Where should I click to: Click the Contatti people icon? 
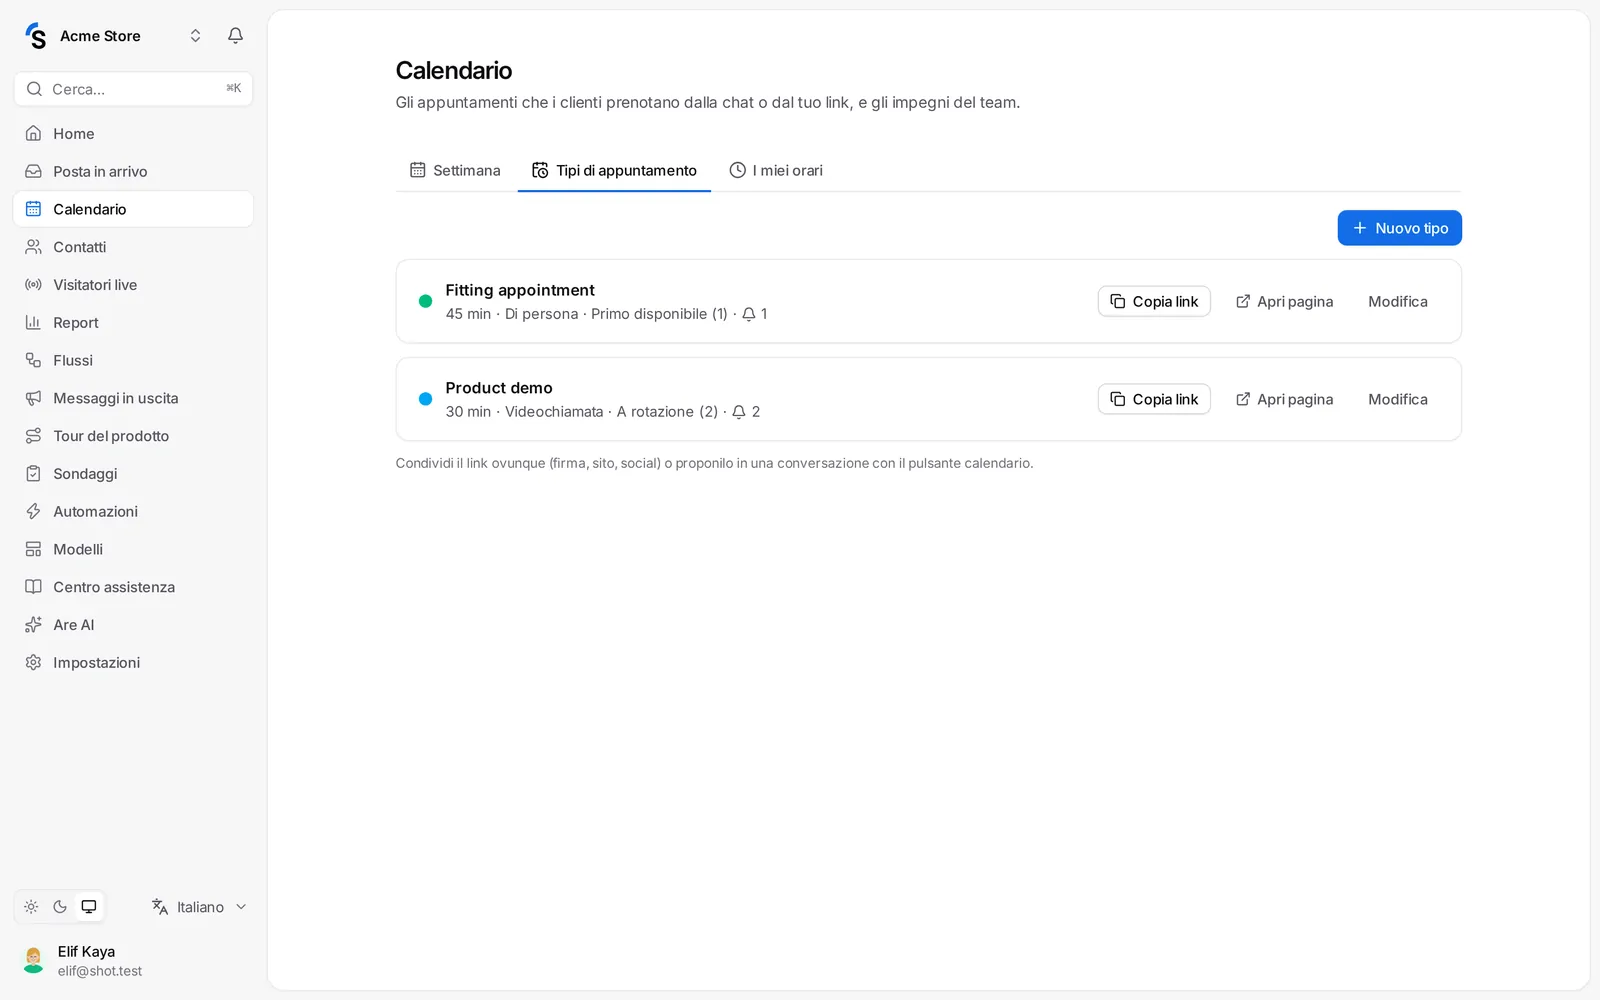pyautogui.click(x=33, y=247)
